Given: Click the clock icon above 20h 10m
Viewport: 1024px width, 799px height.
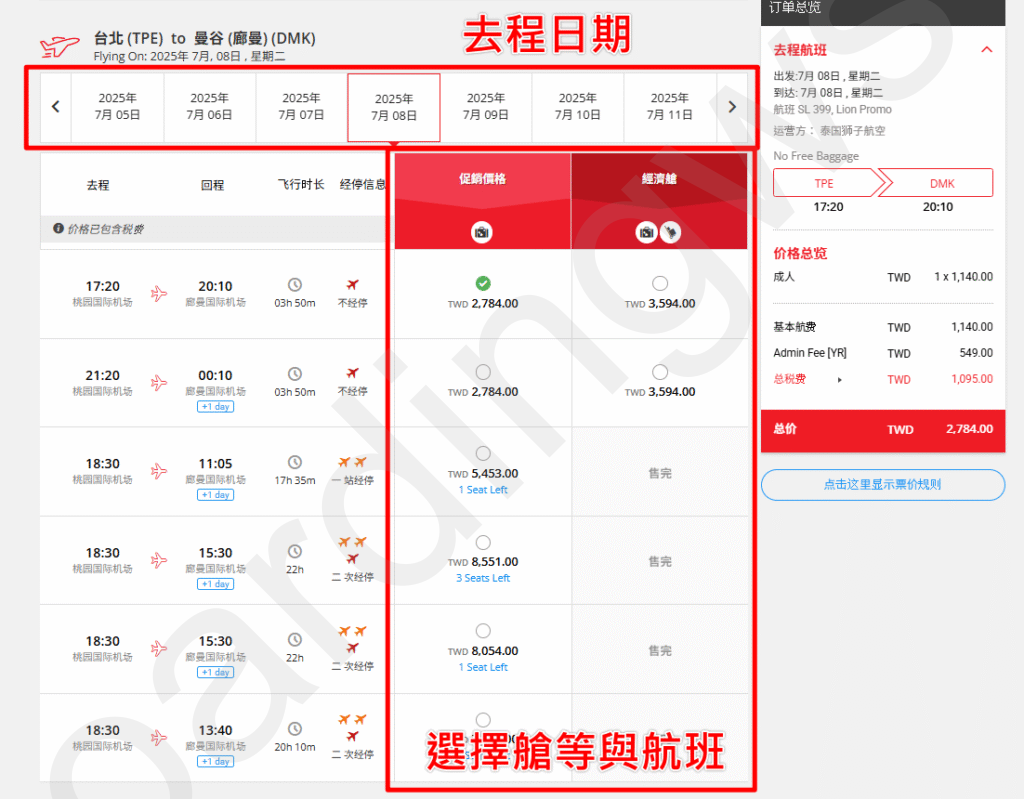Looking at the screenshot, I should [x=295, y=728].
